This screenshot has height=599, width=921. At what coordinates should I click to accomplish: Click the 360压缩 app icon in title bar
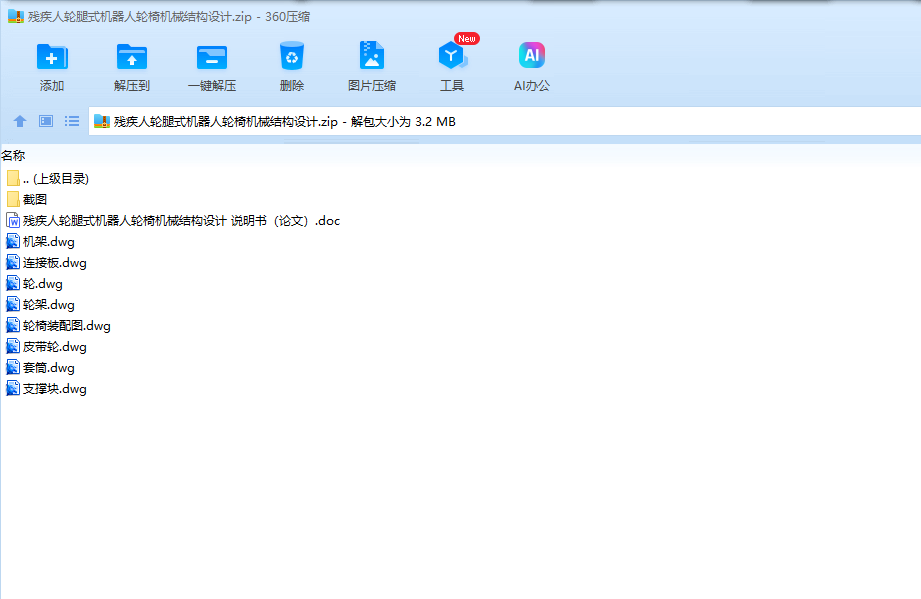(16, 16)
